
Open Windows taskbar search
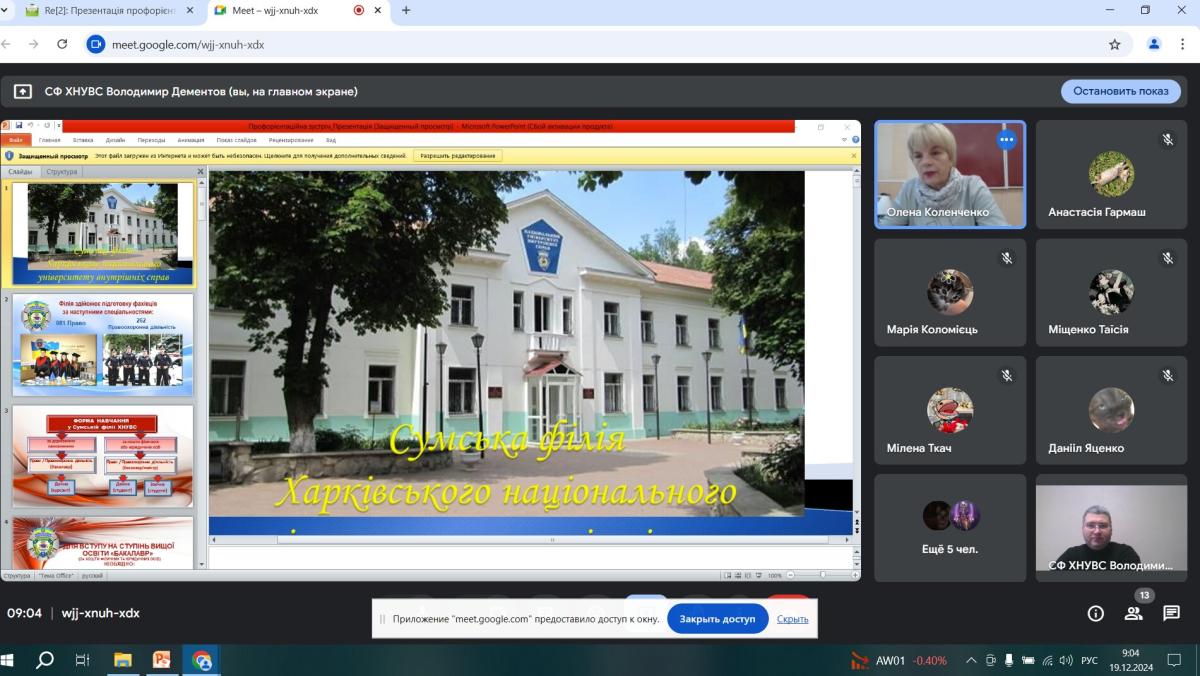tap(45, 660)
